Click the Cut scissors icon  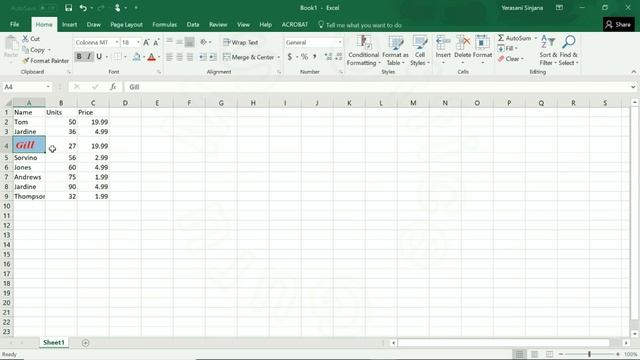[25, 38]
